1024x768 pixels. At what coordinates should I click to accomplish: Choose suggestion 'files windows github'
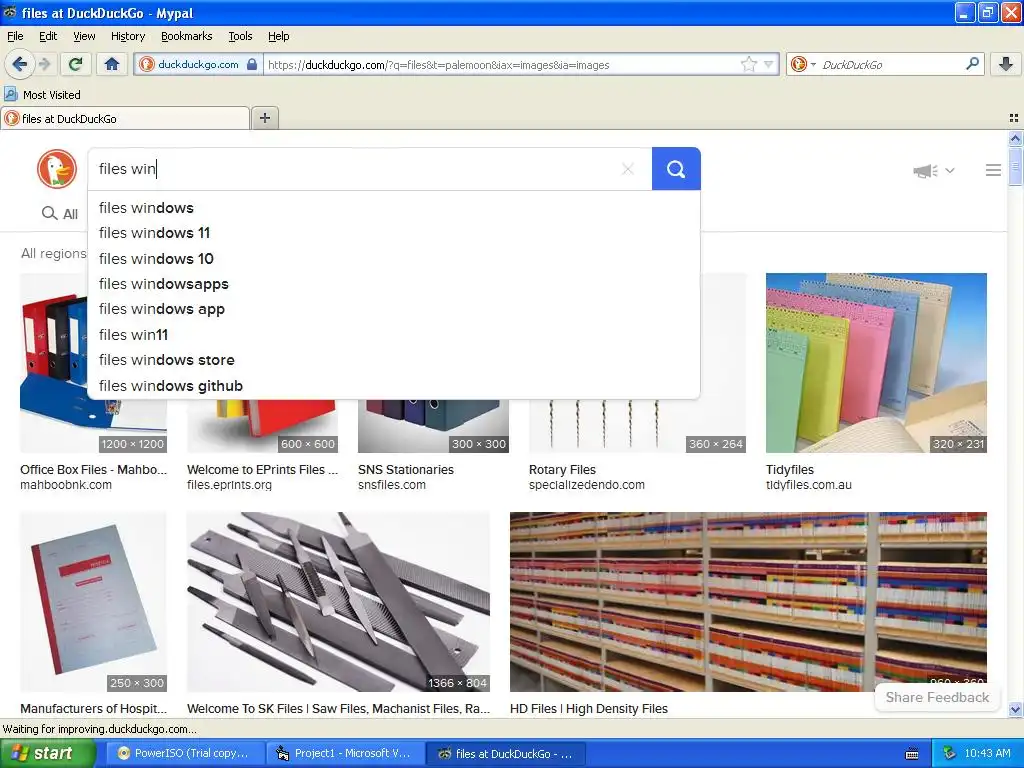394,386
